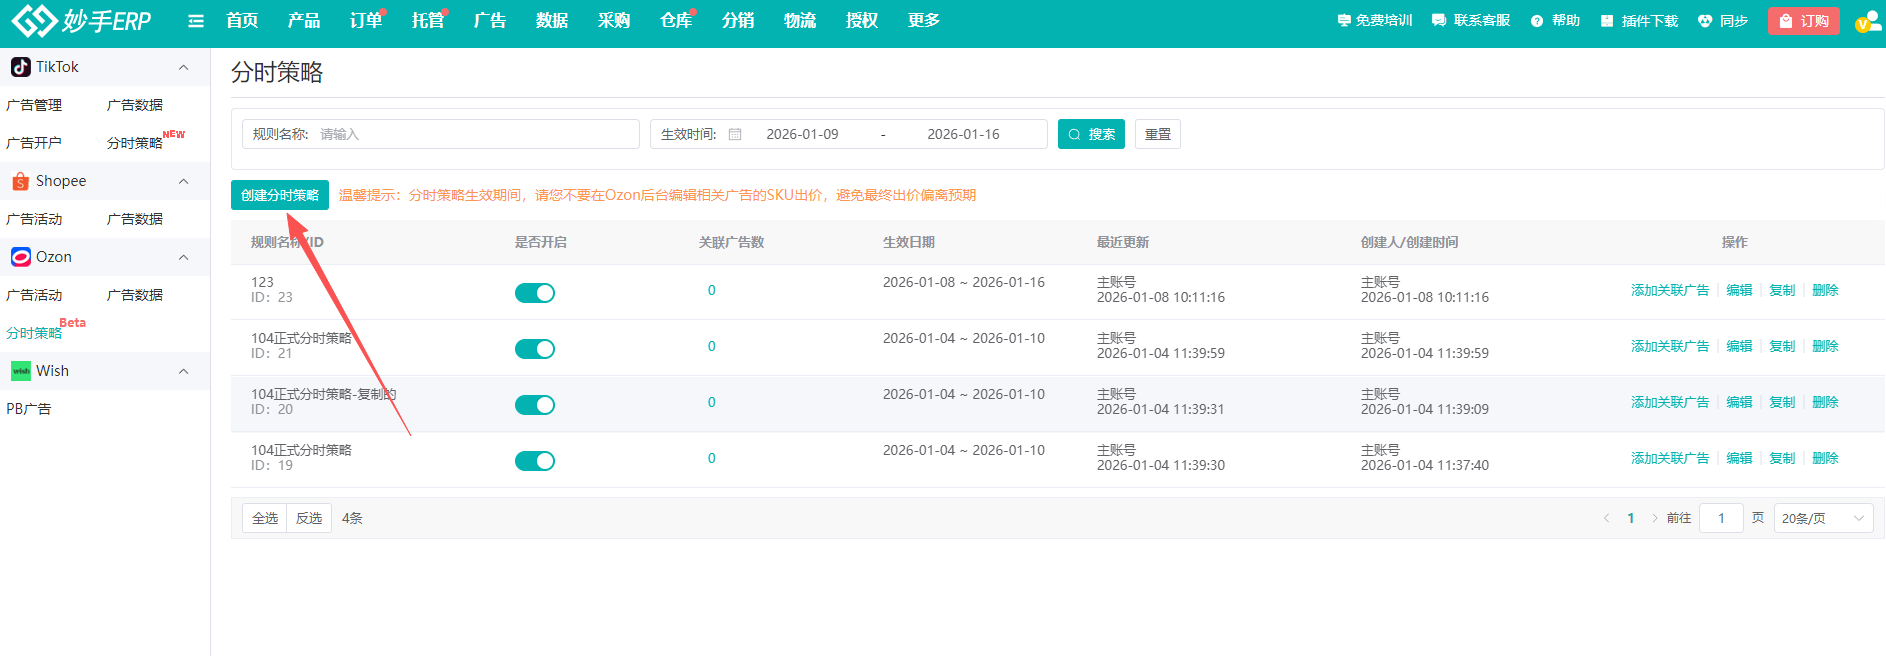Turn off the switch for rule ID 21

(535, 349)
